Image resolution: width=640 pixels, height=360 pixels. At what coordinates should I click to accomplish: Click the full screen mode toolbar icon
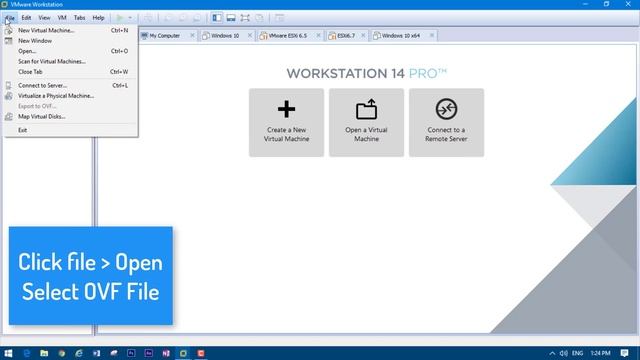tap(245, 18)
